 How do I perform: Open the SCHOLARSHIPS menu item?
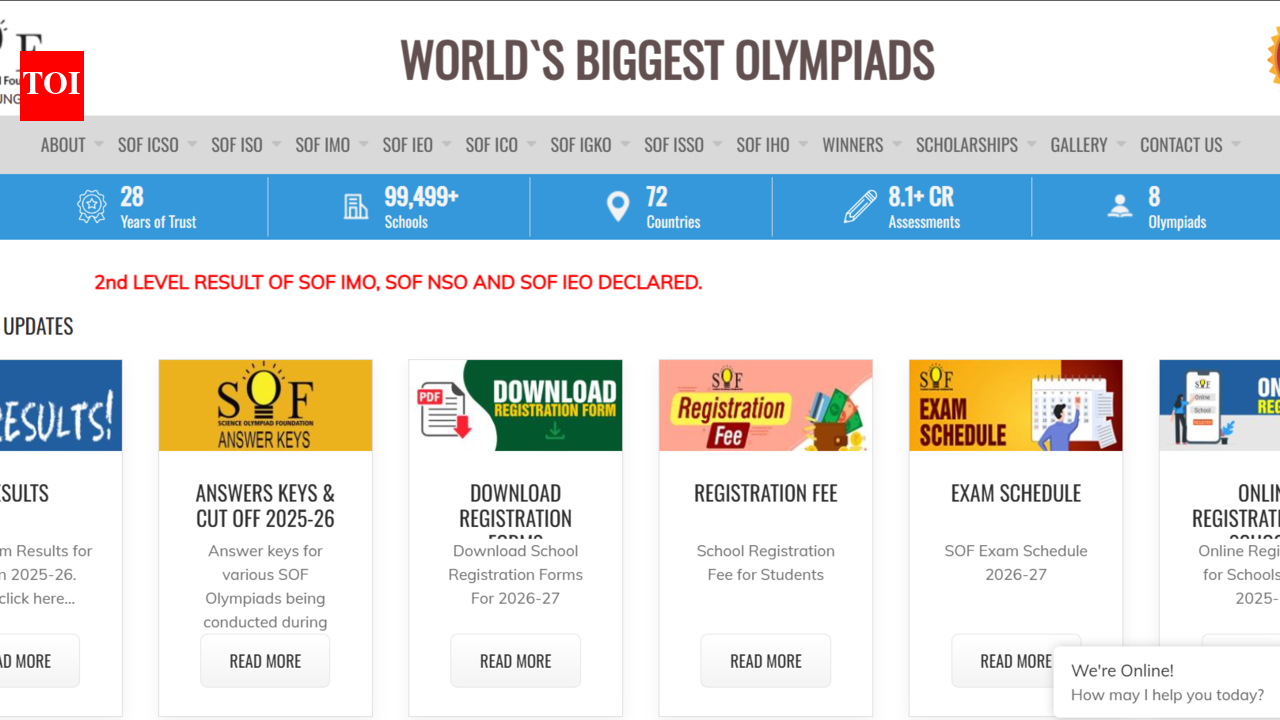[x=966, y=145]
